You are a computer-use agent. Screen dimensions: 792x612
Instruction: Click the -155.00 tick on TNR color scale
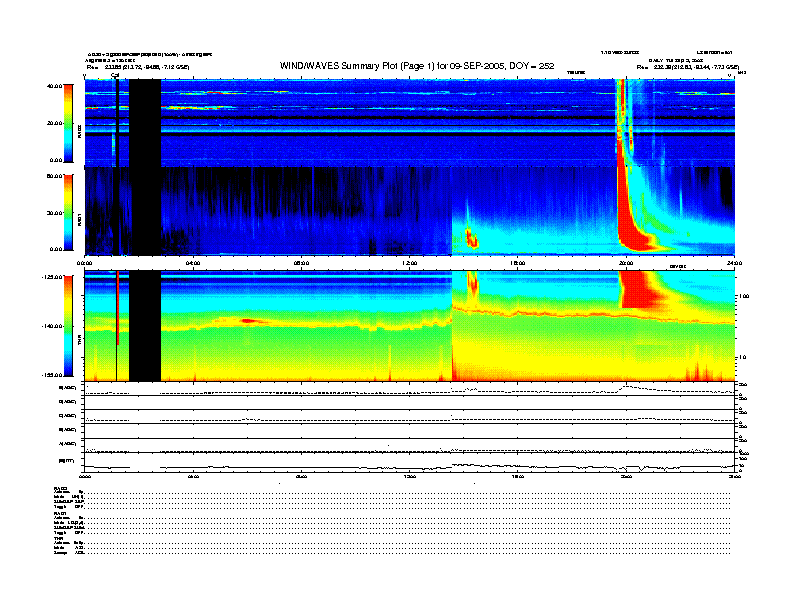(x=53, y=375)
